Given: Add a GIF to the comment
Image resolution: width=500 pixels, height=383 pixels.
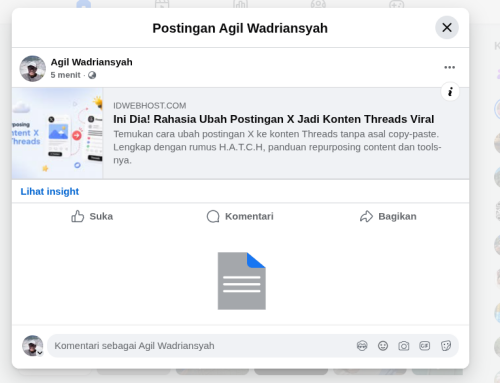Looking at the screenshot, I should pos(424,346).
